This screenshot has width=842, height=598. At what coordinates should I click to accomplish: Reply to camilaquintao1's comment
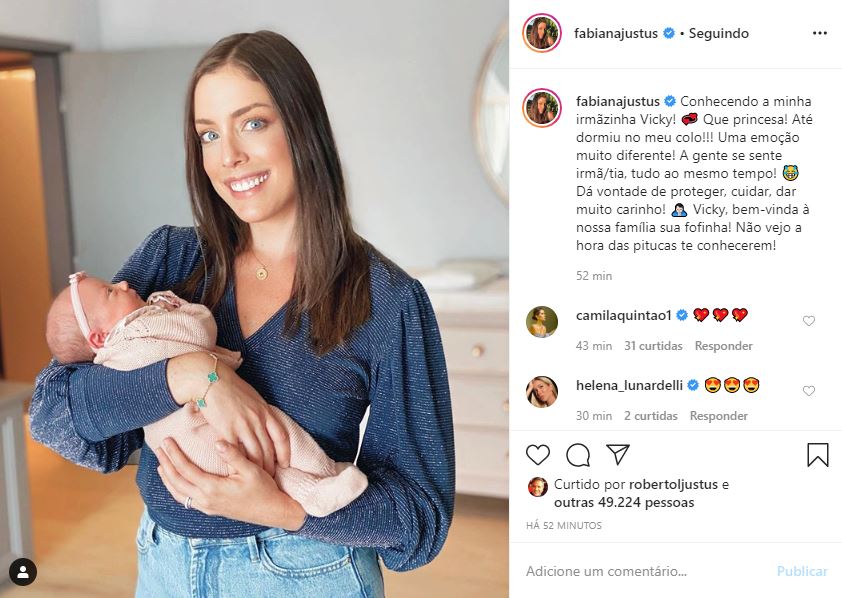coord(723,346)
